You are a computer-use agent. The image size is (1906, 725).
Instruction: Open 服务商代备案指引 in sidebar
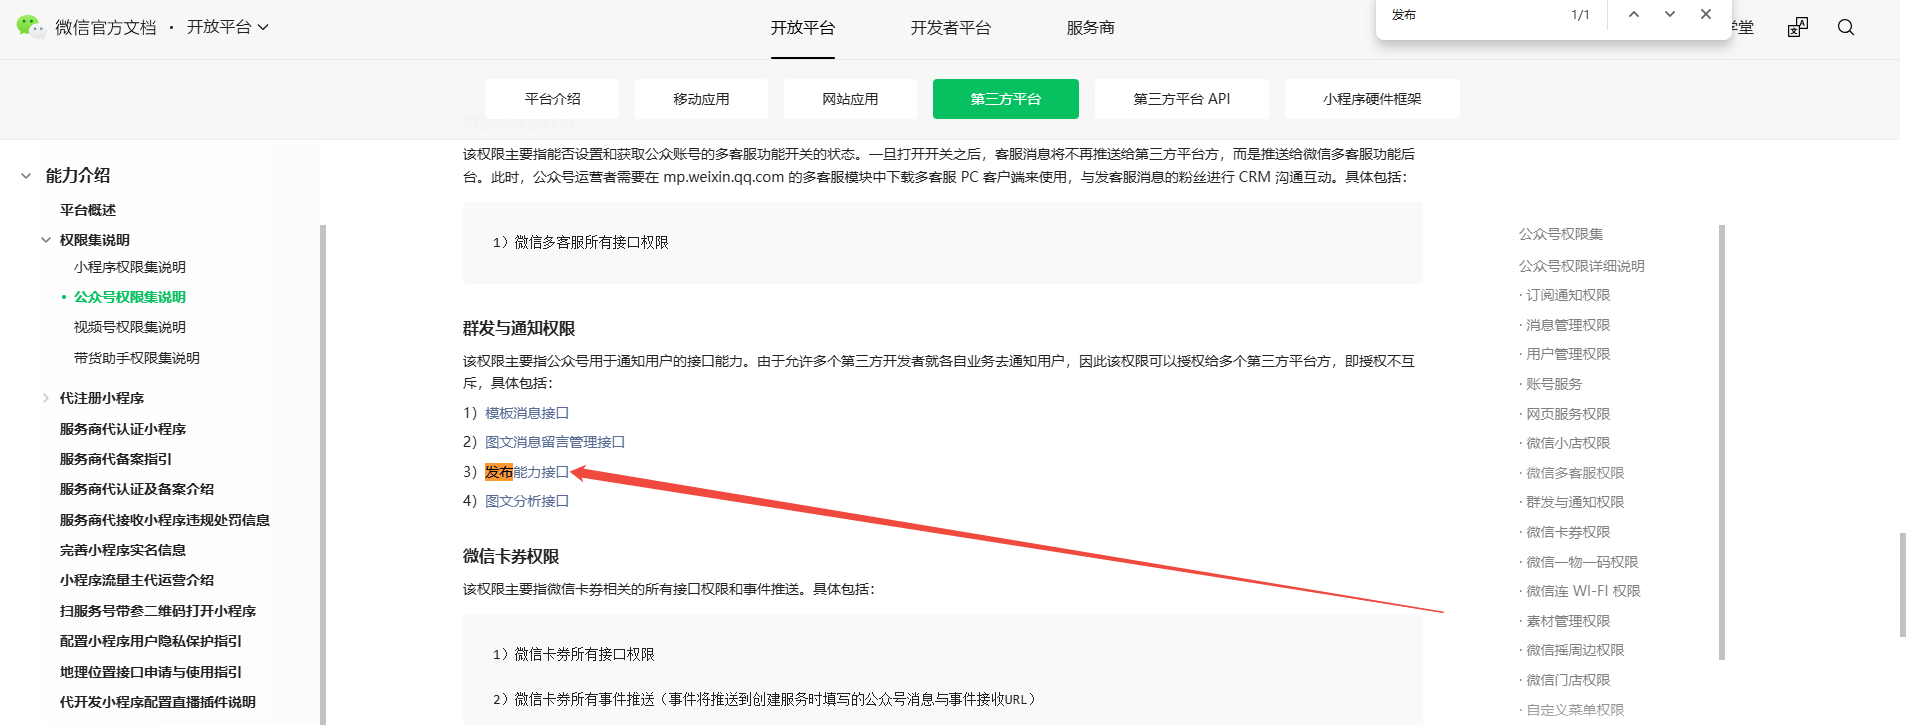pos(116,459)
